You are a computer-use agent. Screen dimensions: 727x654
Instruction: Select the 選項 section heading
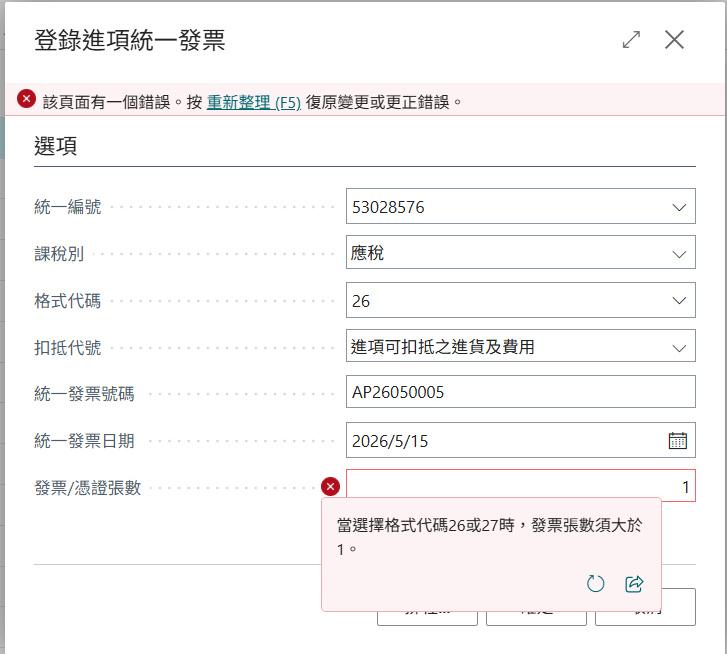56,146
